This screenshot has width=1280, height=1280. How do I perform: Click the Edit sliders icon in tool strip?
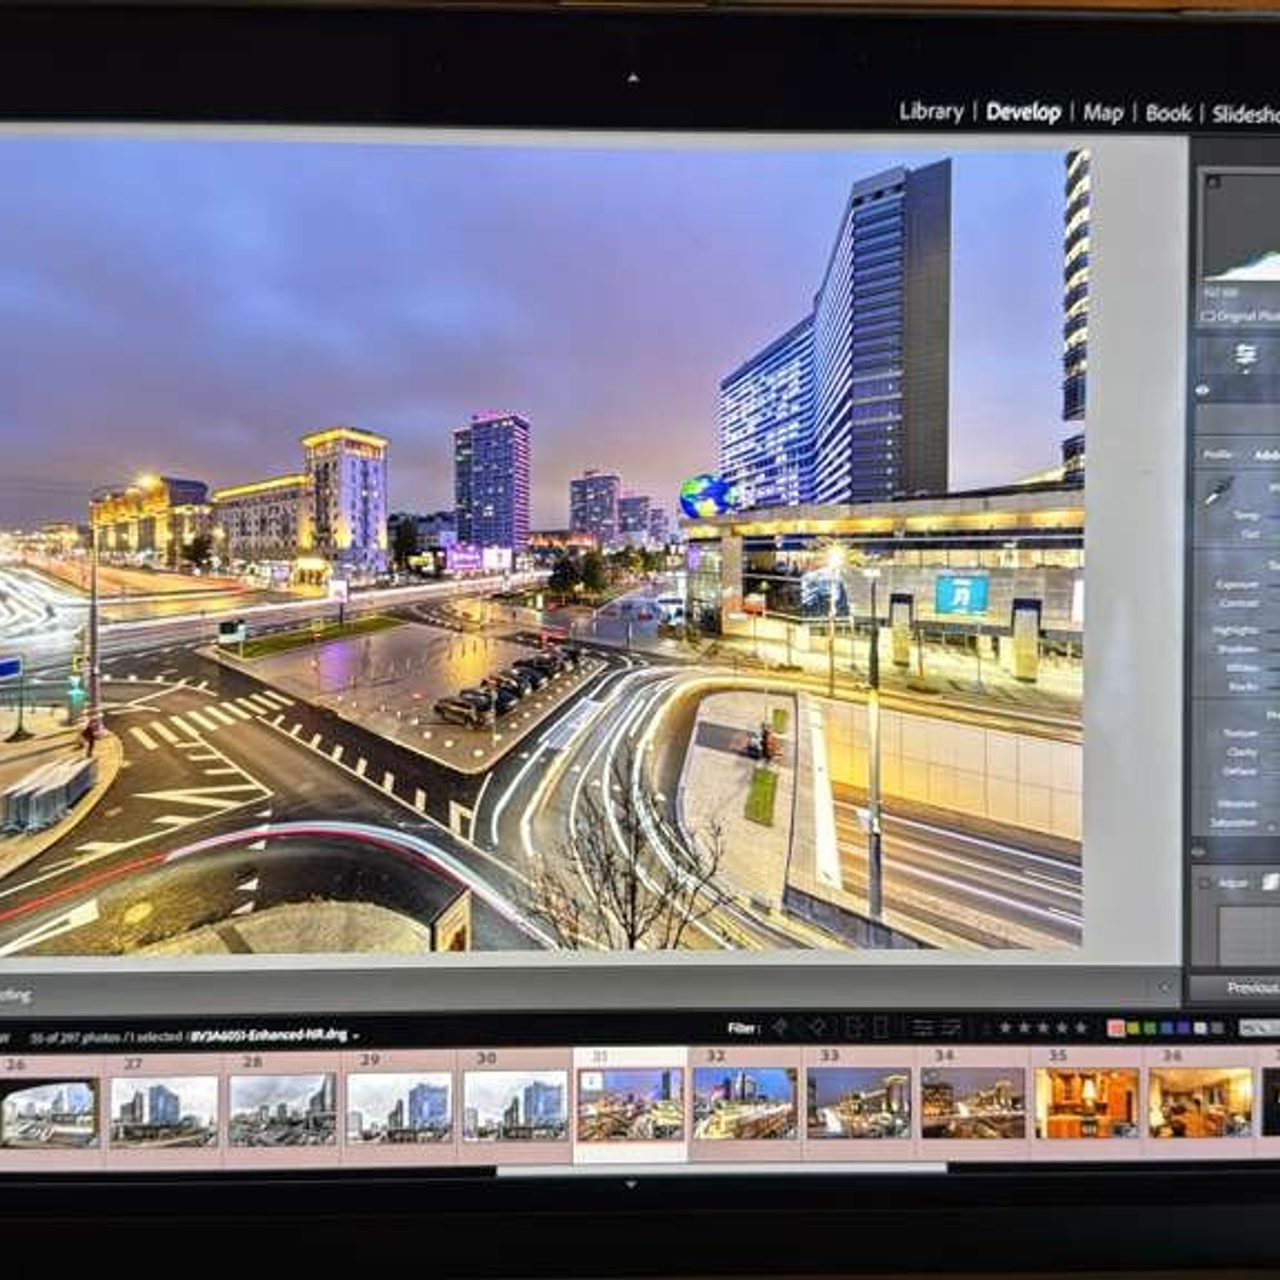click(1245, 356)
